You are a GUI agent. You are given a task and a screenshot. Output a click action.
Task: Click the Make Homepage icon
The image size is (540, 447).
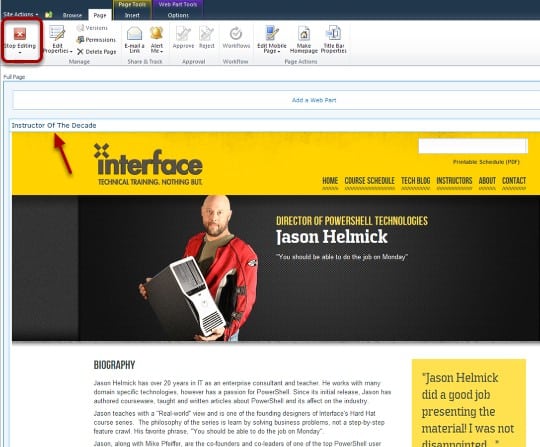pos(304,33)
